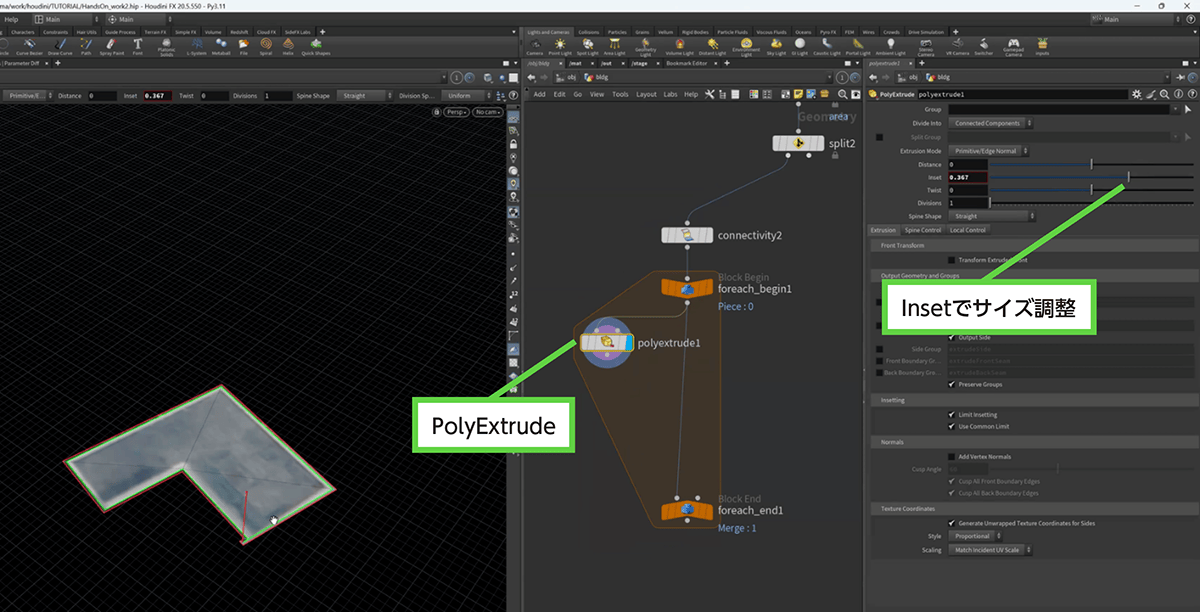Open the Layout menu in network editor
This screenshot has height=612, width=1200.
coord(646,94)
